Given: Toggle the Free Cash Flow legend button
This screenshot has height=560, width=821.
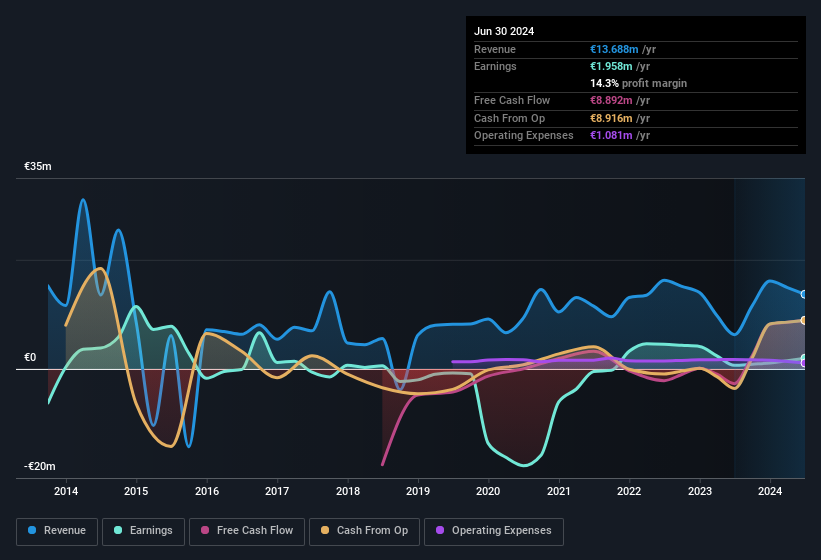Looking at the screenshot, I should click(x=247, y=531).
